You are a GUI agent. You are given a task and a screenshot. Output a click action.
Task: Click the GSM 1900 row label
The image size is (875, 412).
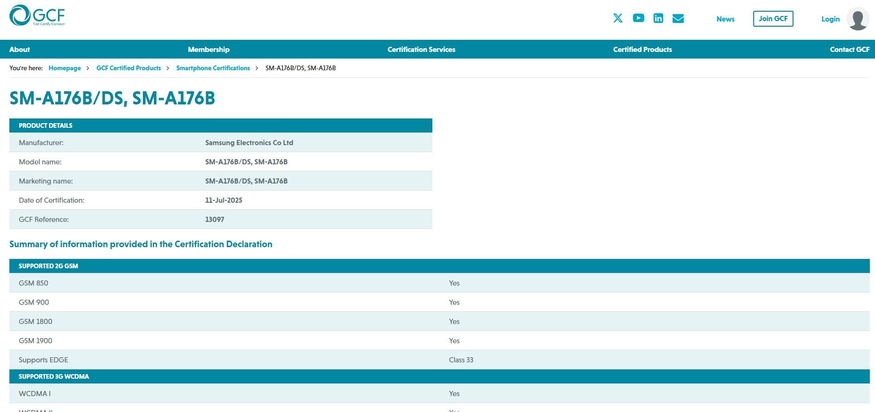[x=35, y=341]
